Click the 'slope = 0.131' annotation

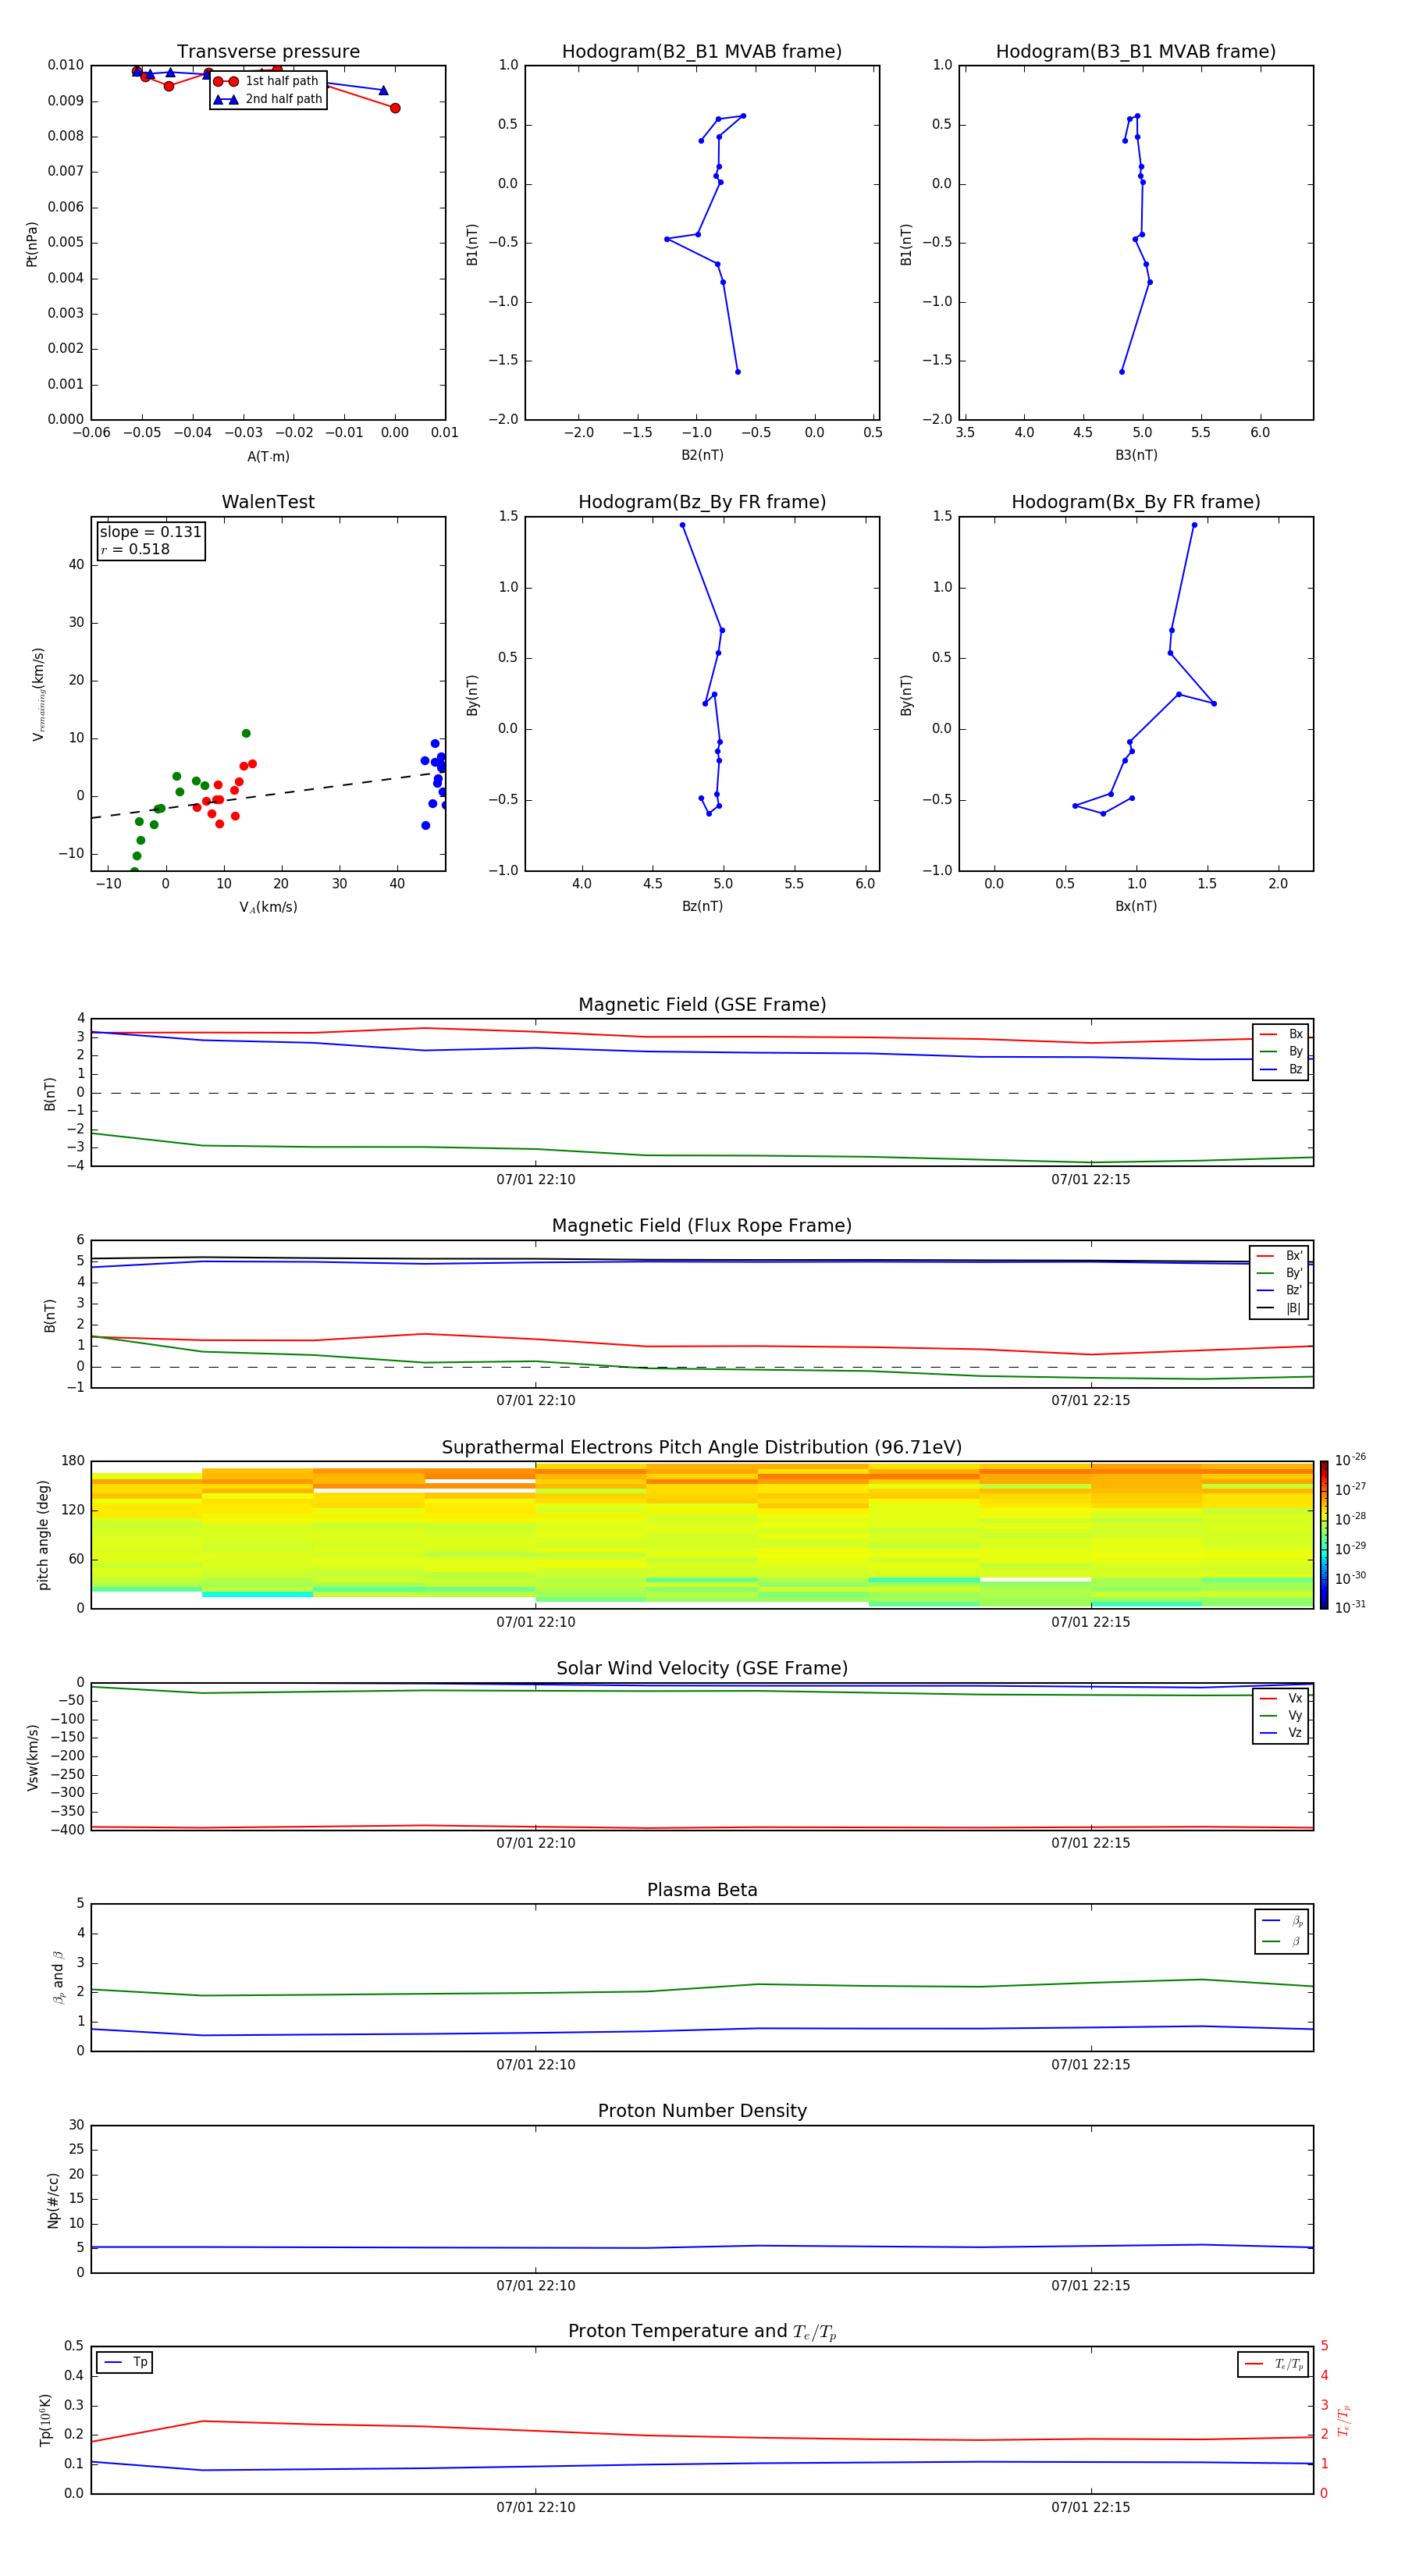(151, 532)
